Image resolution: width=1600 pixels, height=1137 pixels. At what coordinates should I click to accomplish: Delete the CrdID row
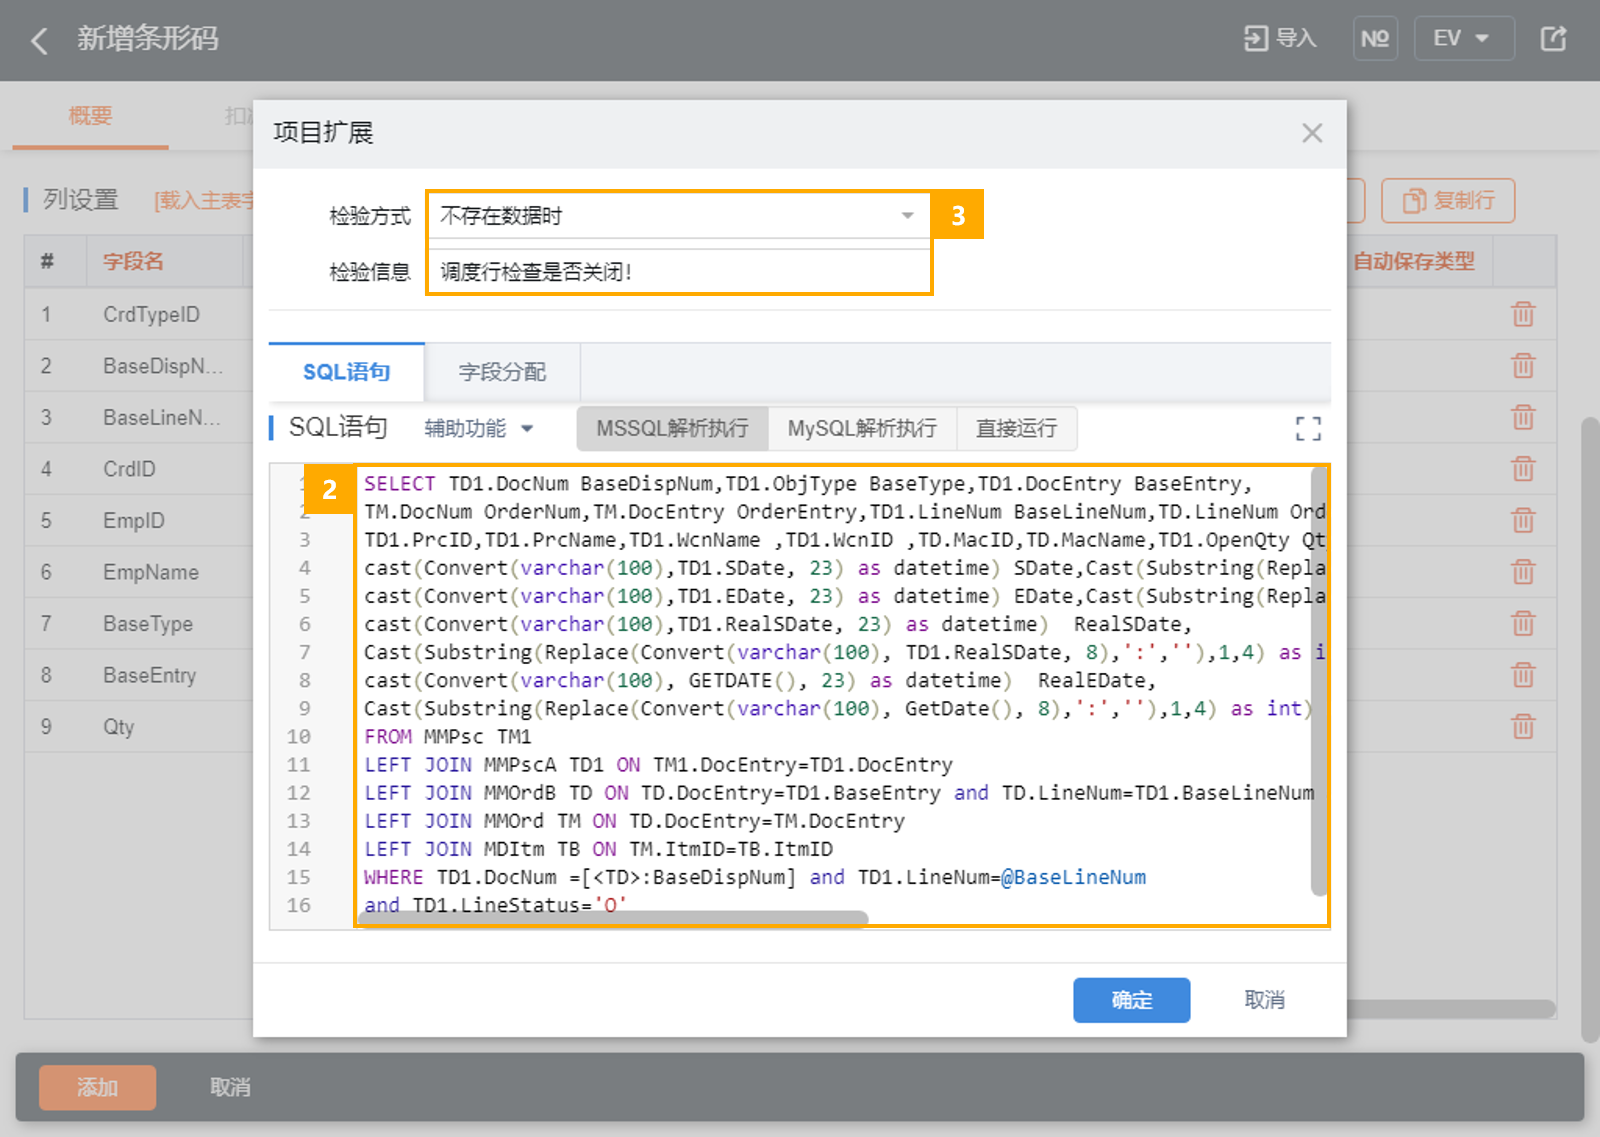[x=1522, y=469]
